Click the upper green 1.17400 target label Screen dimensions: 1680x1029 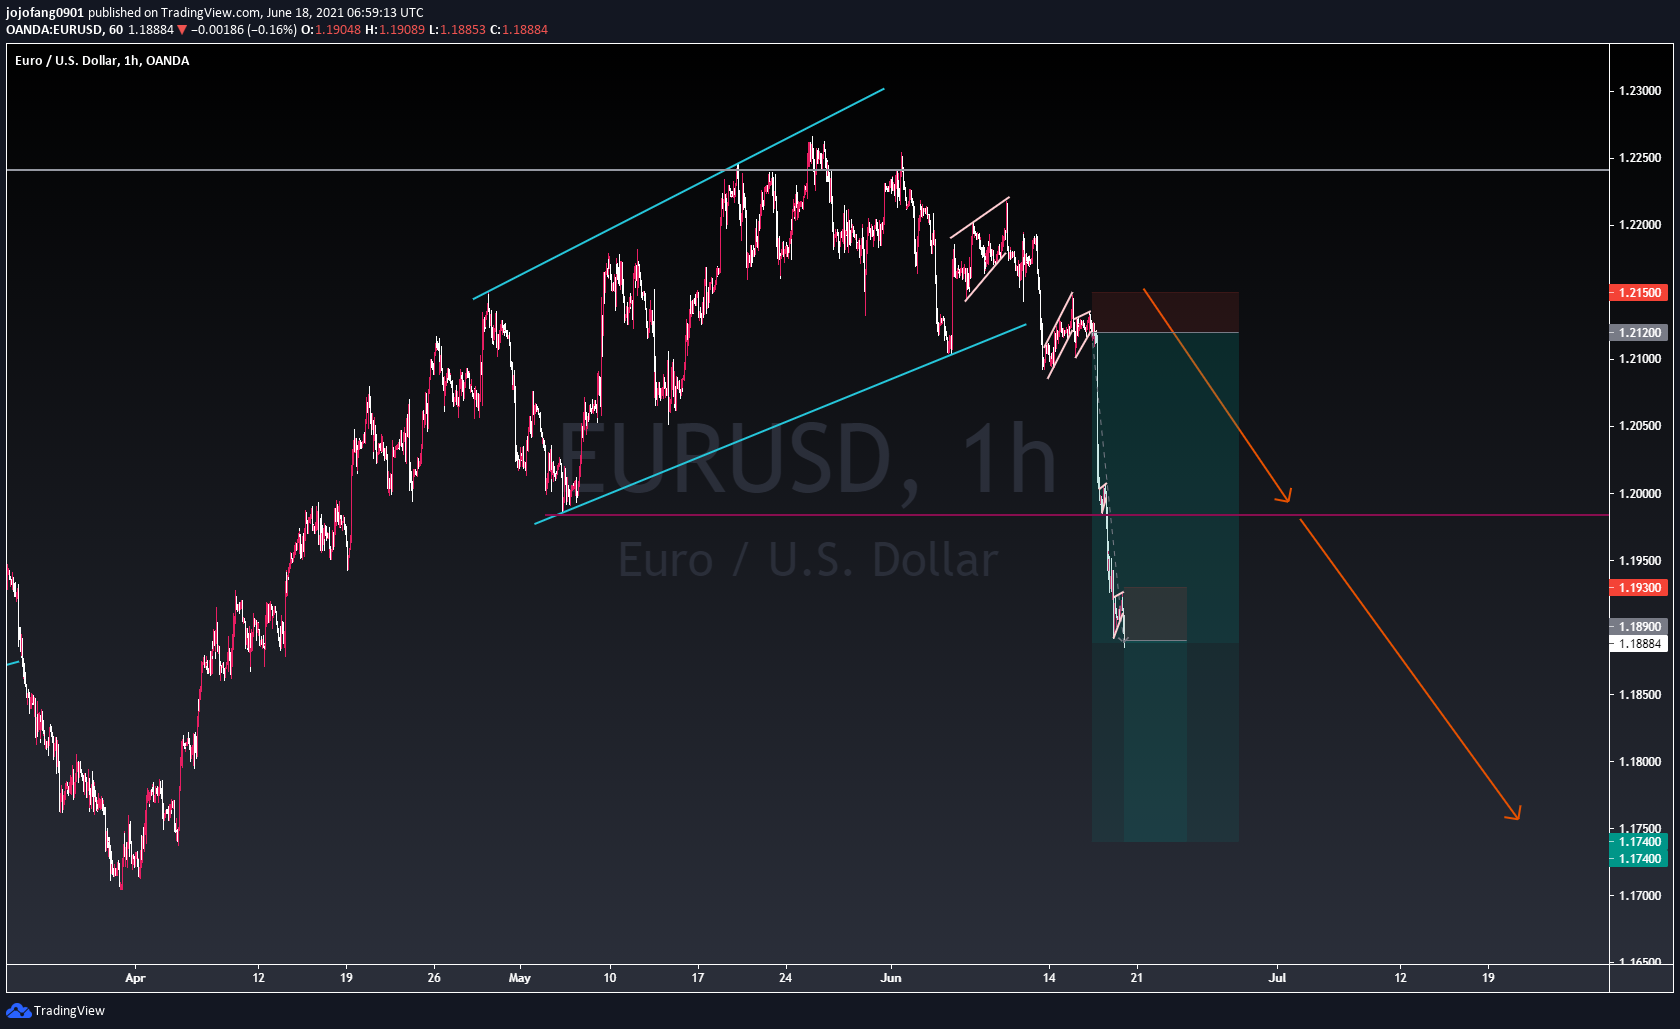[1638, 842]
